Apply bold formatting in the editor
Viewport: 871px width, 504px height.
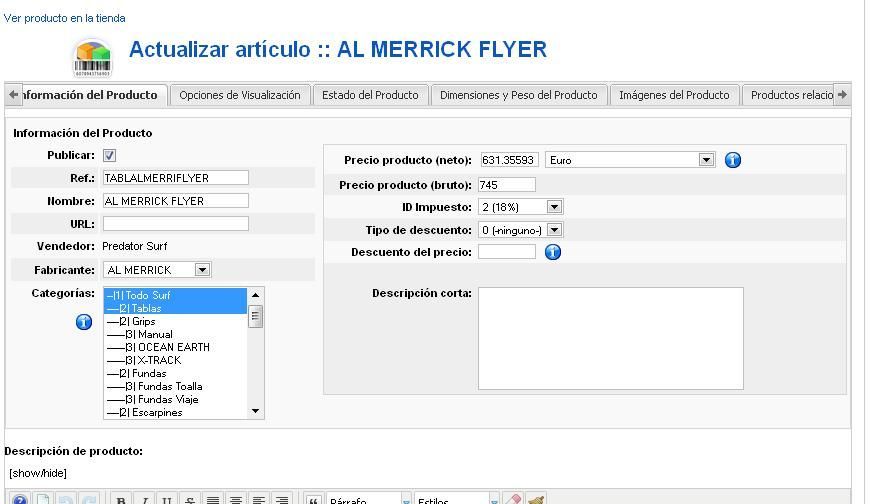pyautogui.click(x=121, y=500)
